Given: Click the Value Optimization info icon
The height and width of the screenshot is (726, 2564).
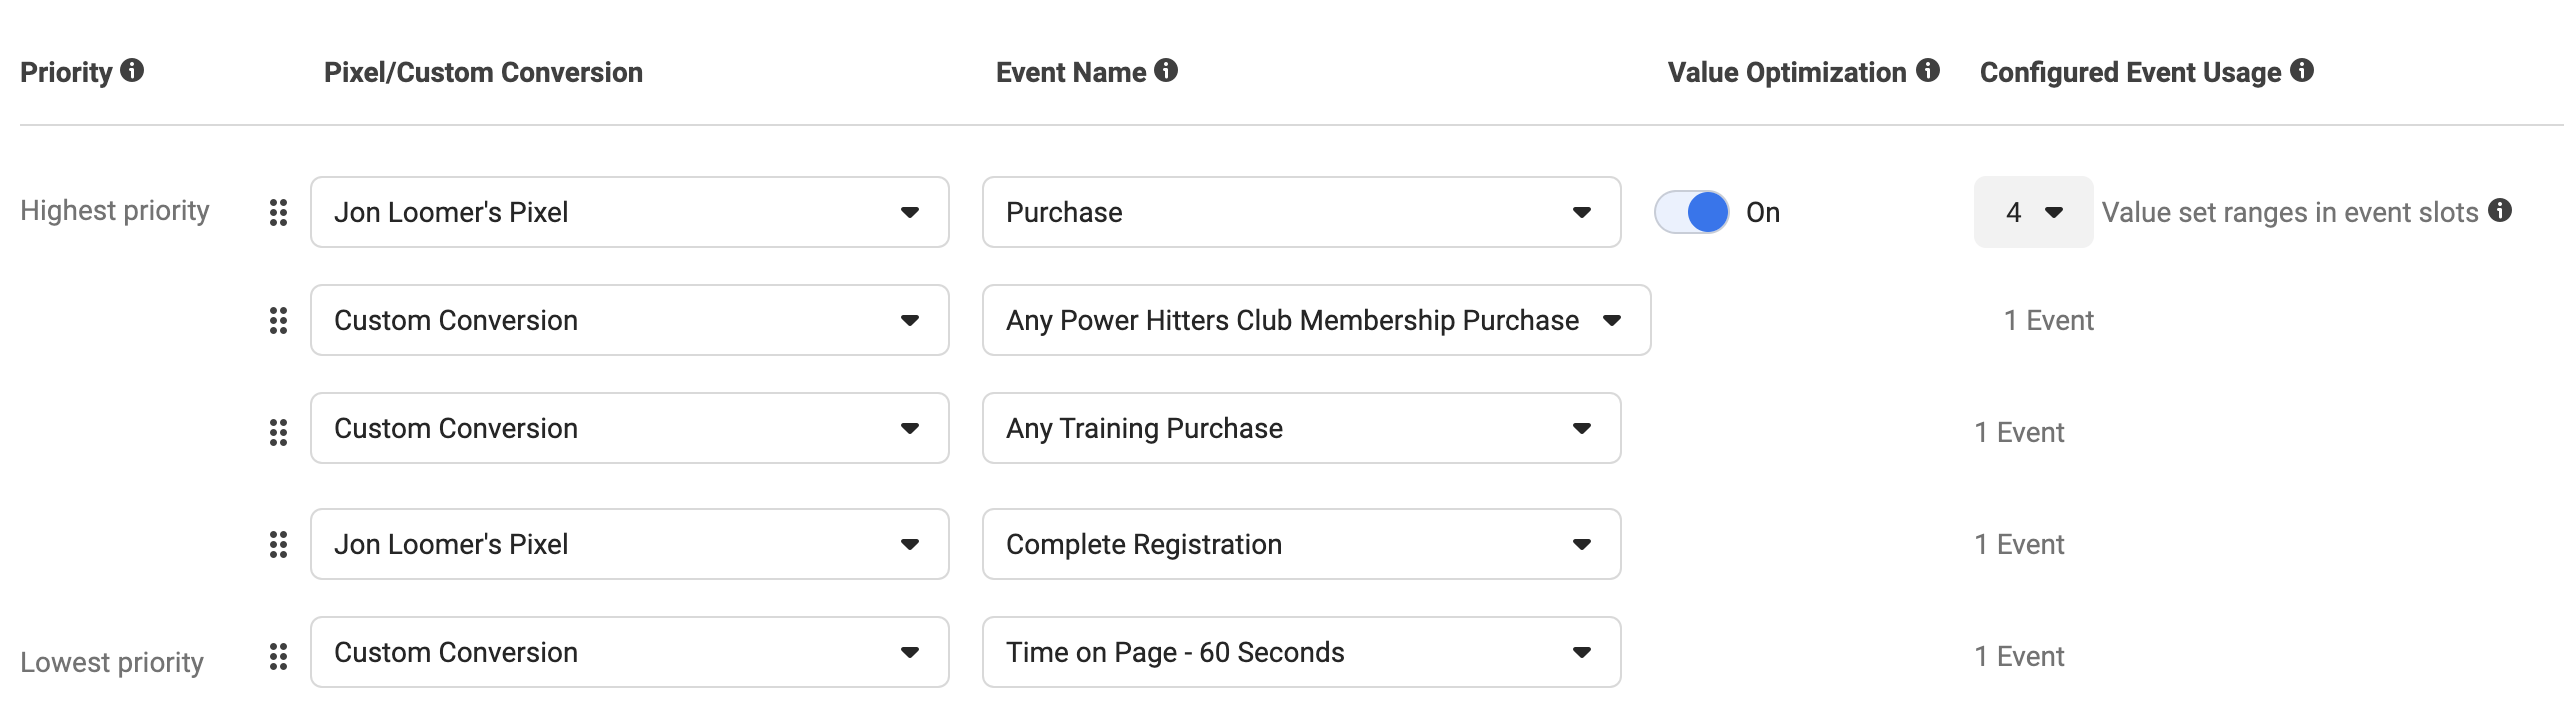Looking at the screenshot, I should (x=1928, y=70).
